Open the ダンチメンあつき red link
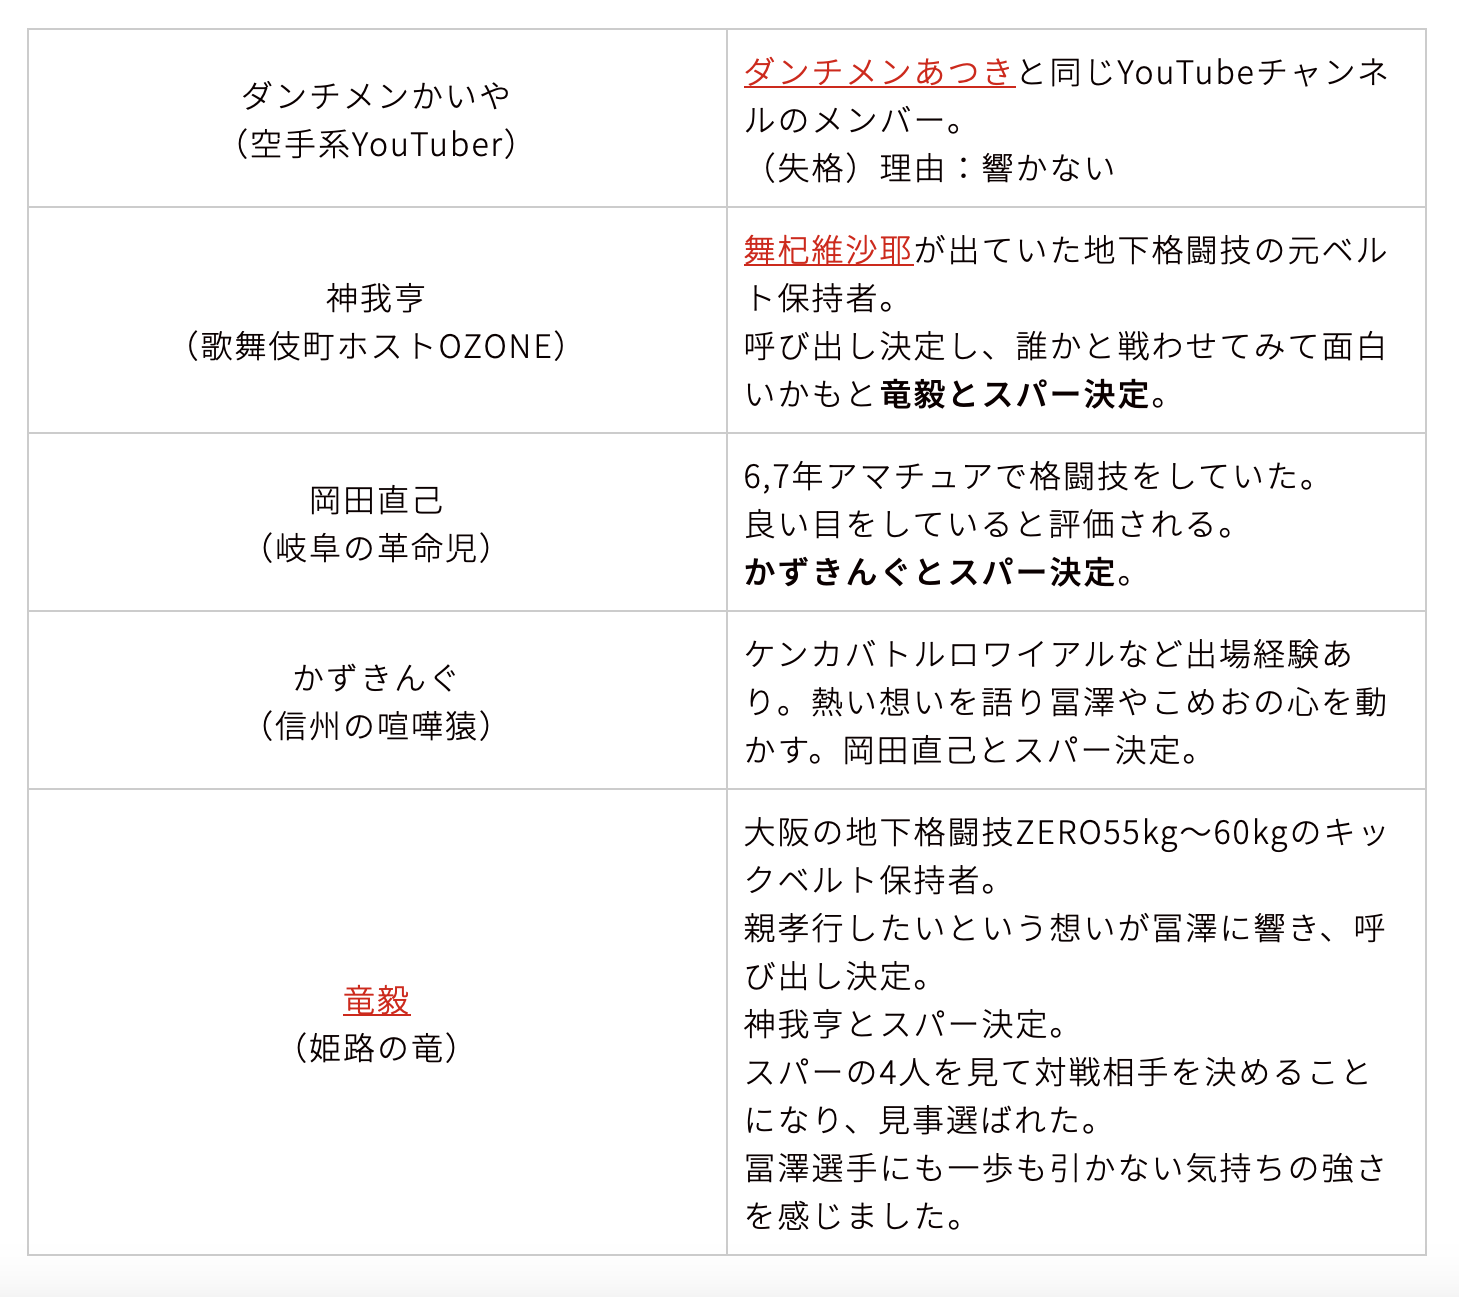The width and height of the screenshot is (1459, 1297). click(x=879, y=72)
